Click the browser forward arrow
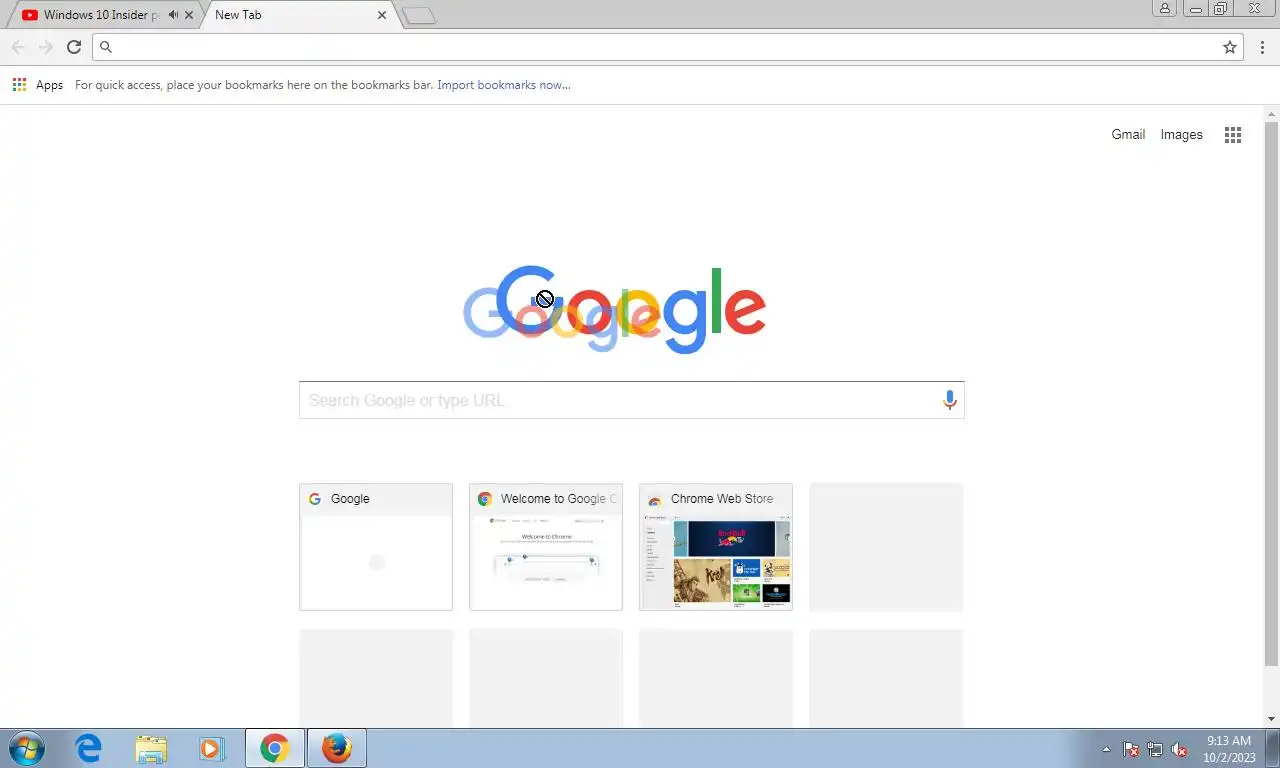Screen dimensions: 1280x768 point(46,47)
